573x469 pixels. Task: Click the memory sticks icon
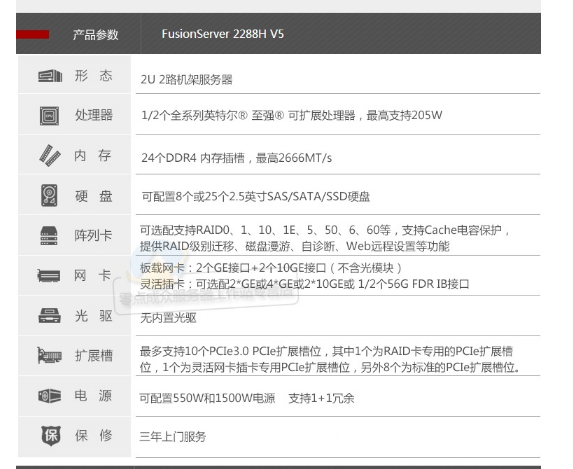pyautogui.click(x=50, y=155)
